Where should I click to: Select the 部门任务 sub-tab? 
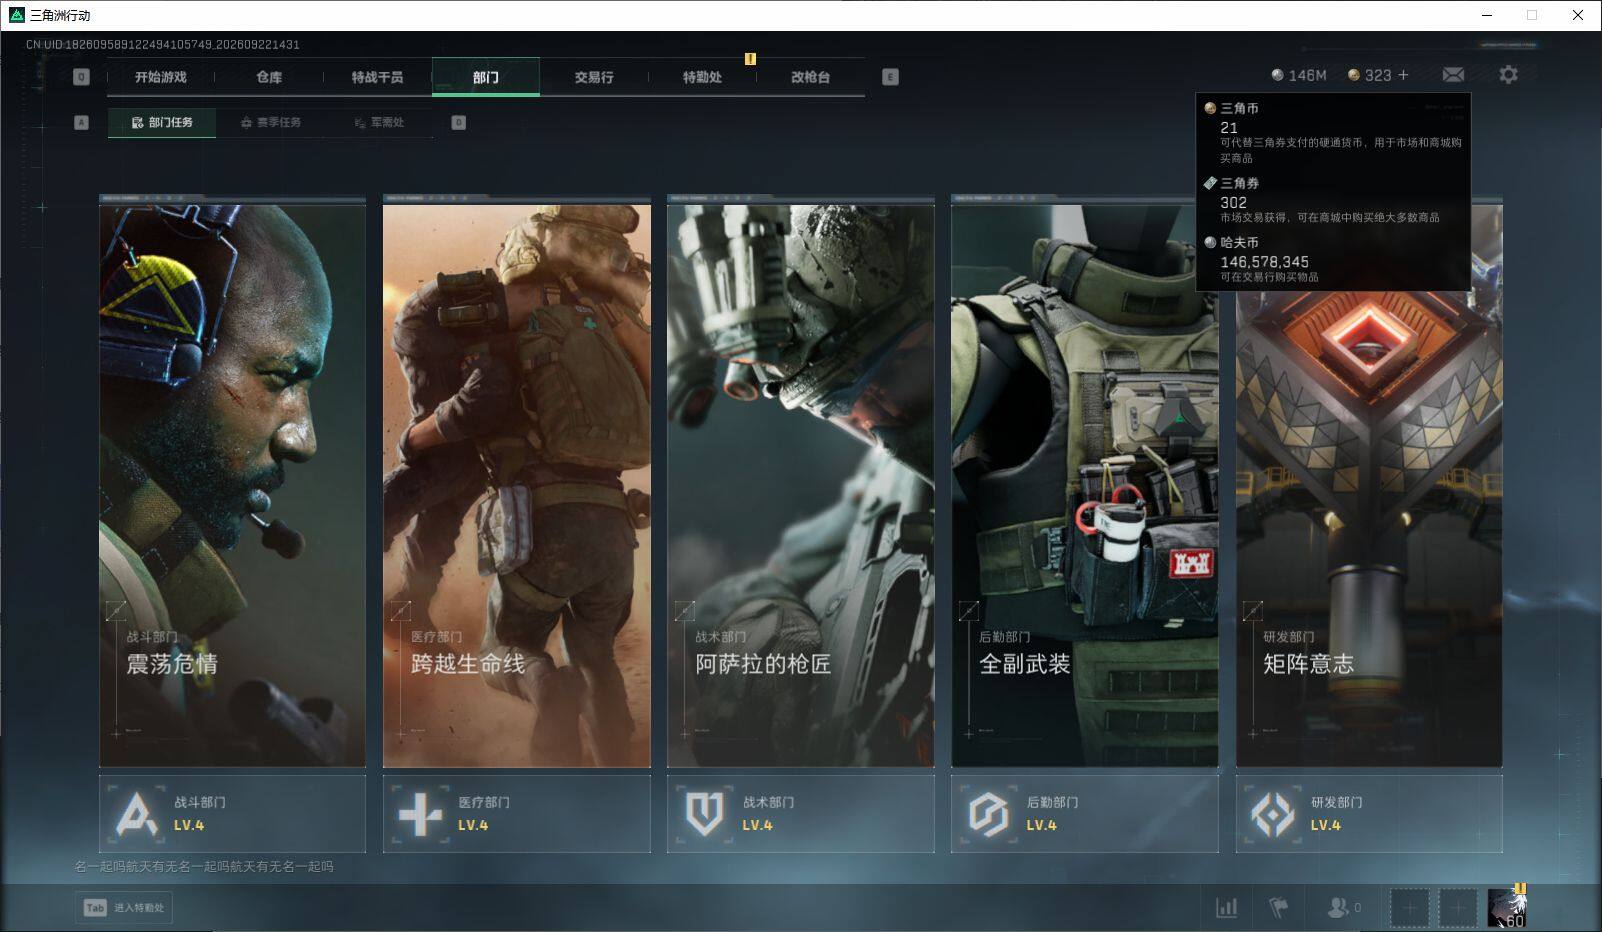pos(162,123)
